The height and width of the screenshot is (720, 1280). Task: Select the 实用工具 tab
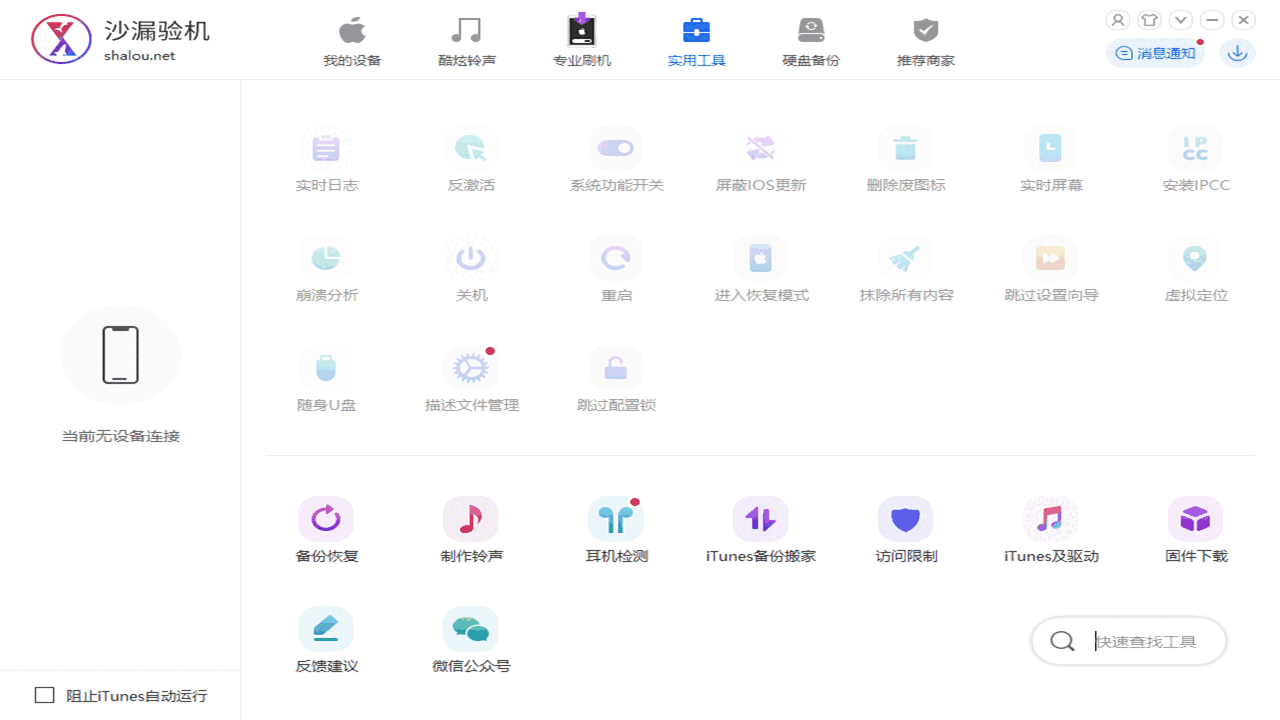click(697, 41)
